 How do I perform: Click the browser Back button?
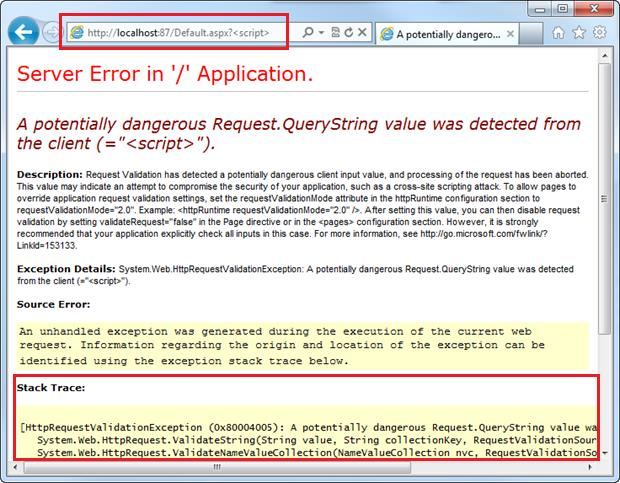[23, 31]
